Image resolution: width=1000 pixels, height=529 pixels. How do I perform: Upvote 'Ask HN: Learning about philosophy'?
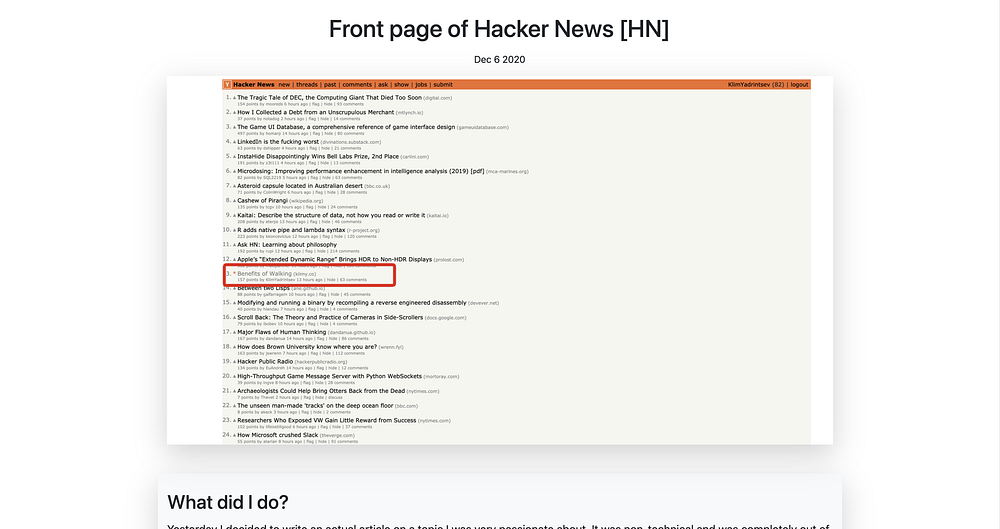[x=234, y=245]
